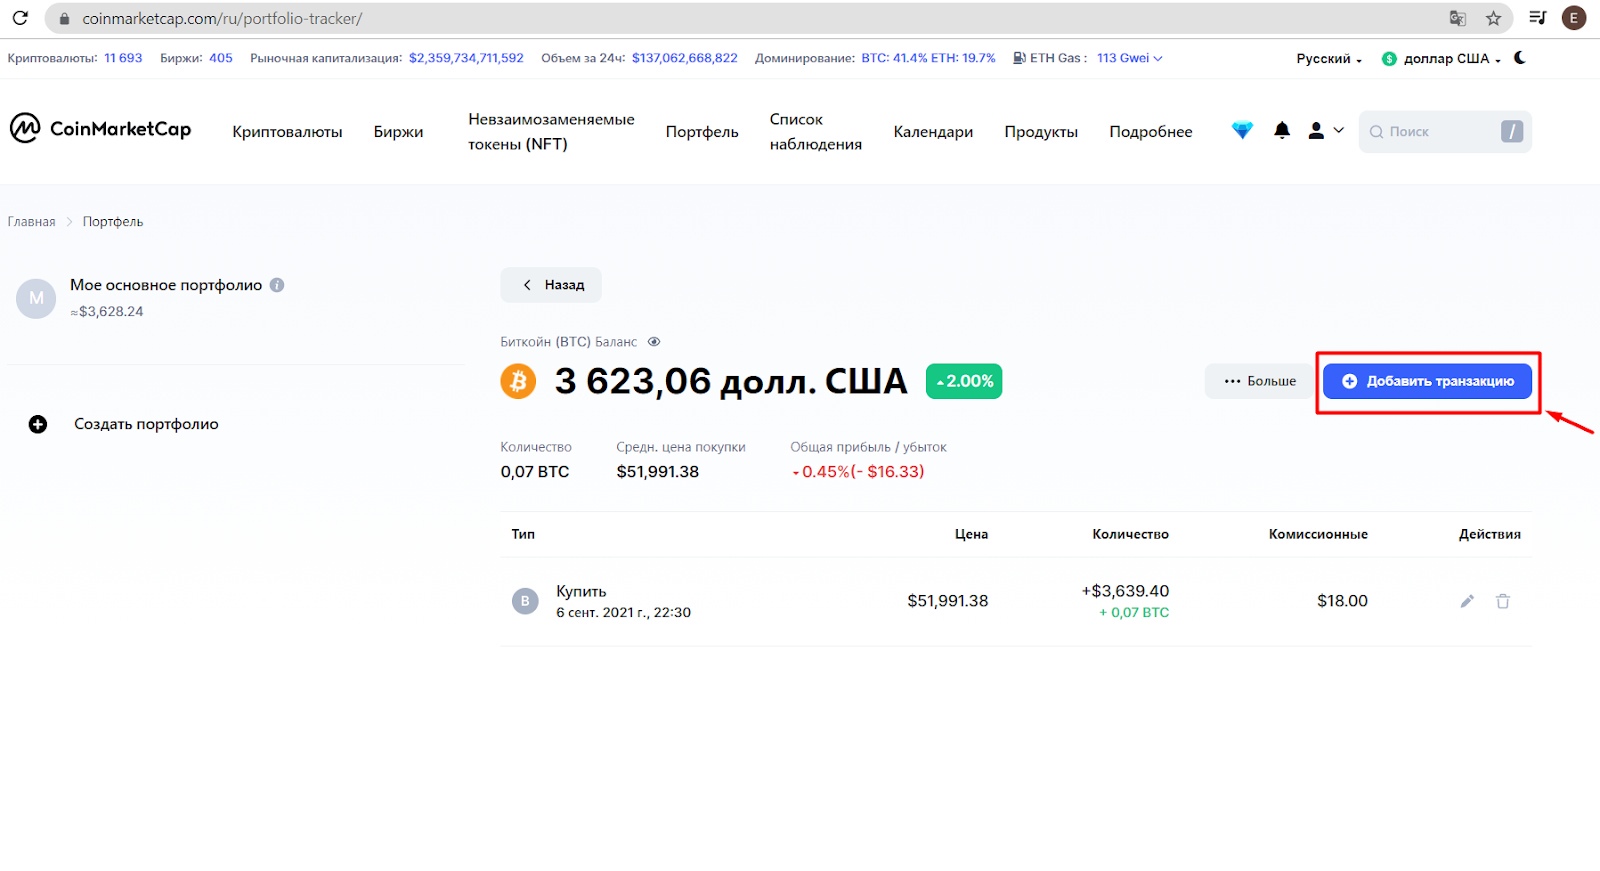Click Создать портфолио
Screen dimensions: 1600x871
(146, 424)
